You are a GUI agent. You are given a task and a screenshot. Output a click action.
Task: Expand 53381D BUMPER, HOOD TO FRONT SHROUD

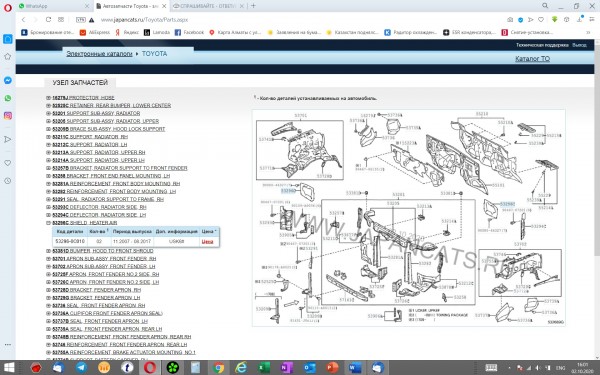coord(49,251)
